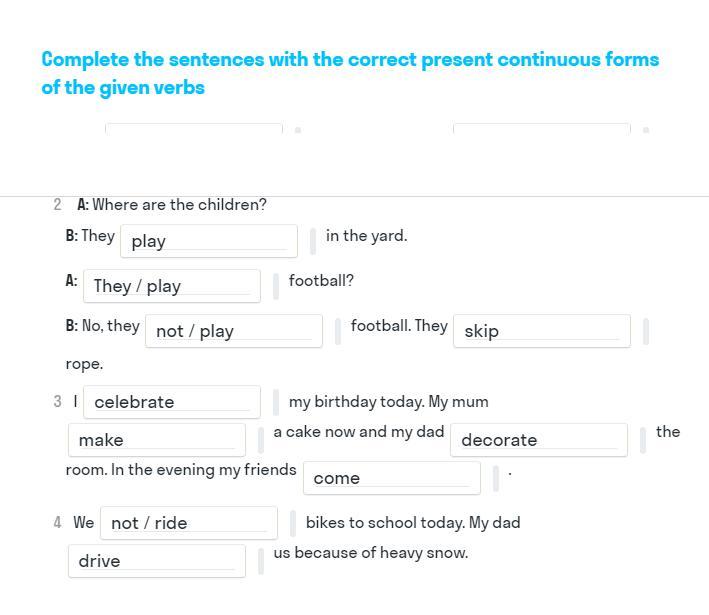Viewport: 709px width, 615px height.
Task: Click the gray marker next to 'drive' field
Action: (x=261, y=561)
